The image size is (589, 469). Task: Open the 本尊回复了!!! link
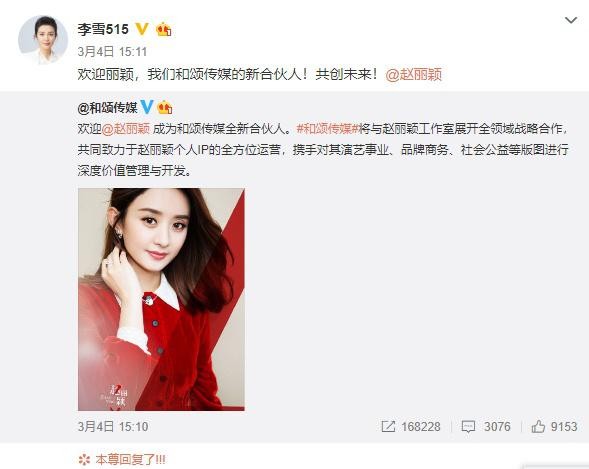click(130, 459)
